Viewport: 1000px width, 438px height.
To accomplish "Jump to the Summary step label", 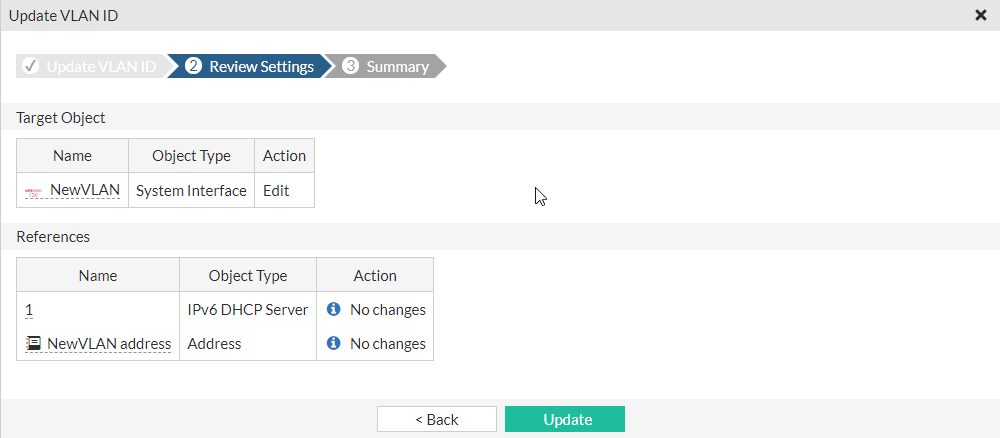I will (397, 67).
